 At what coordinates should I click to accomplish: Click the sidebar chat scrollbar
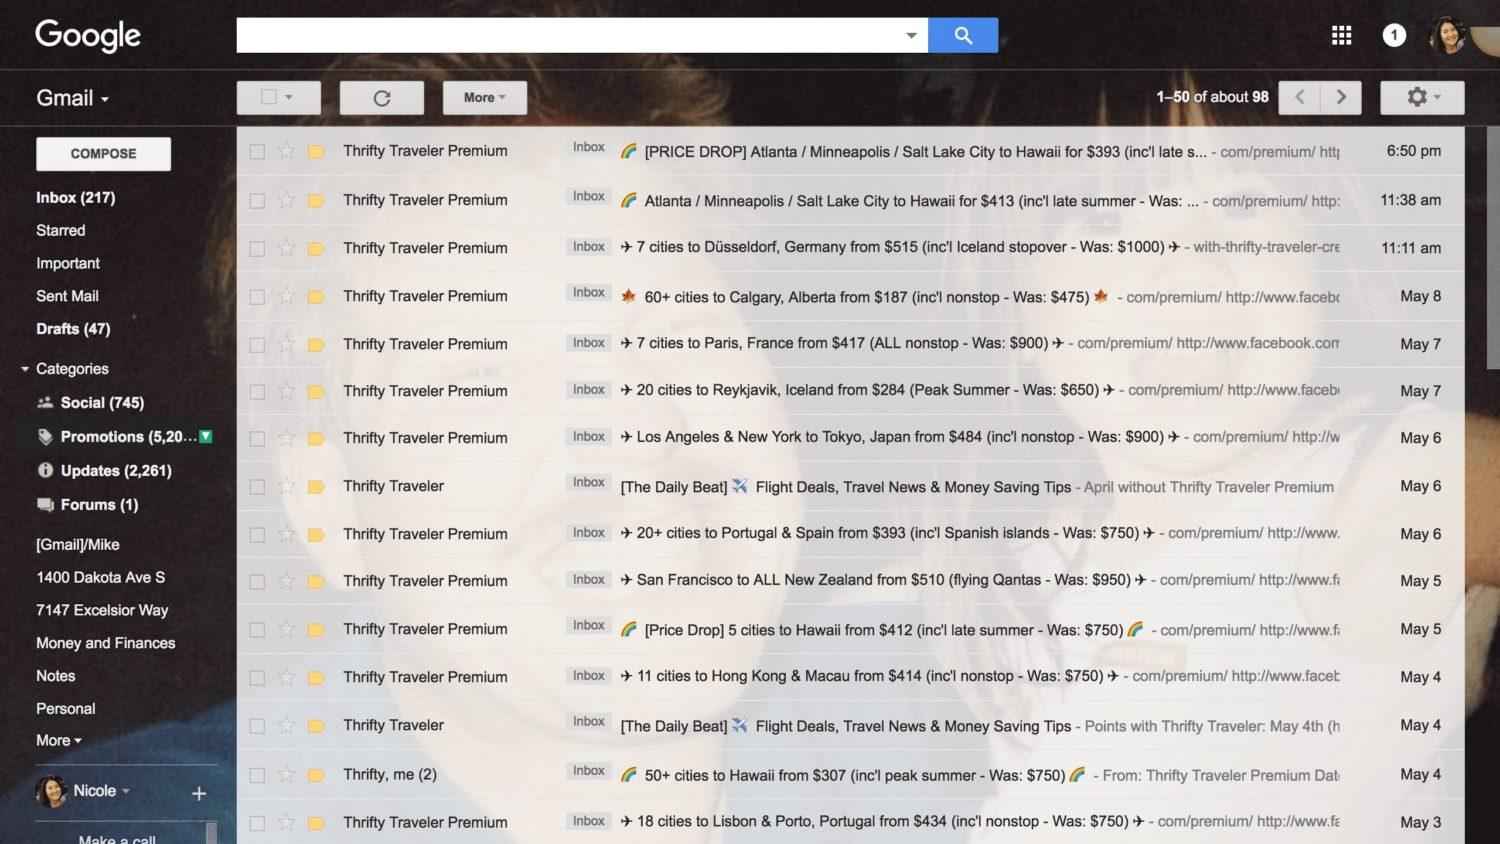tap(211, 833)
